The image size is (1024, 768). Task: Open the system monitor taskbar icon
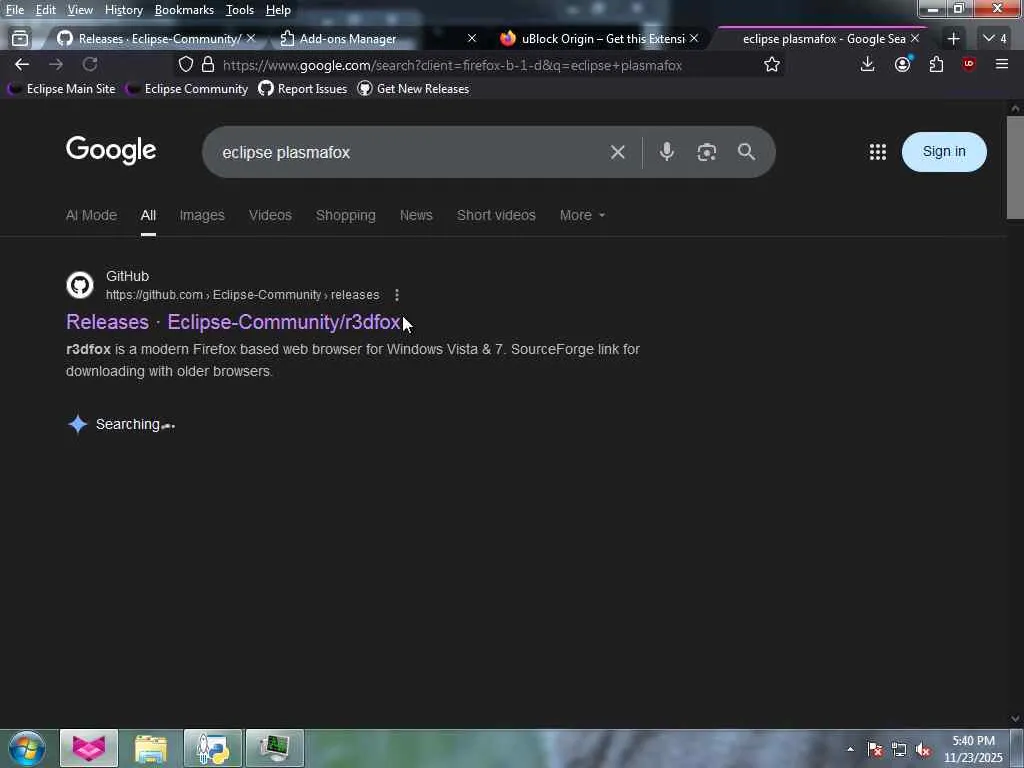pos(275,748)
